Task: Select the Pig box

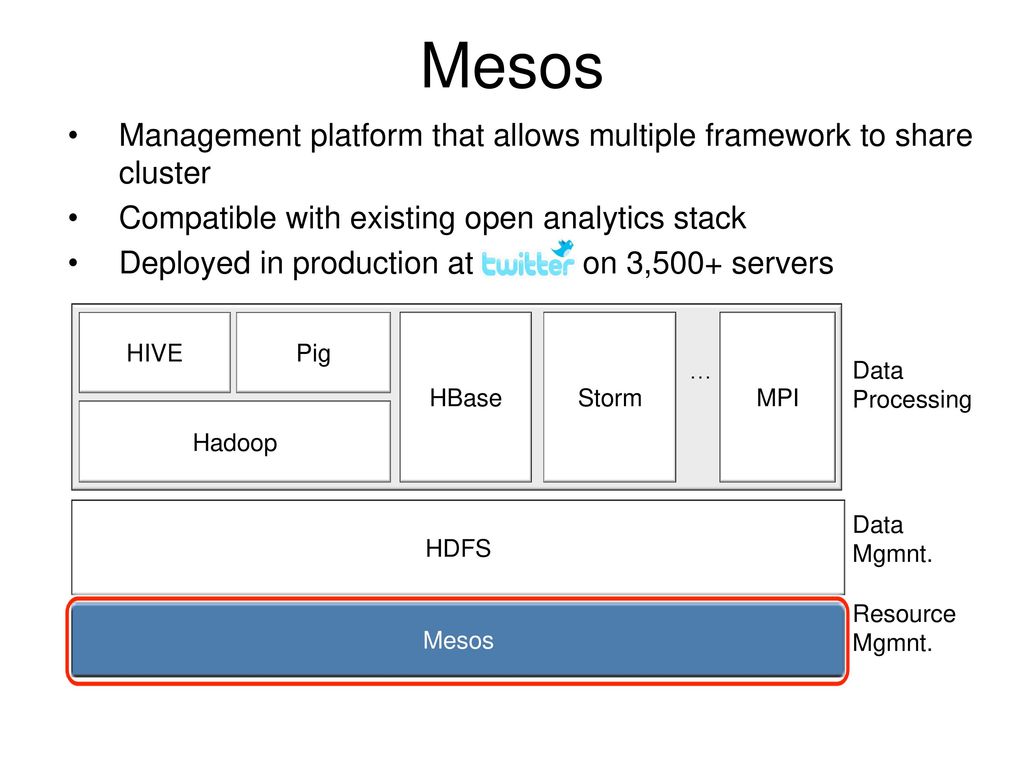Action: (313, 353)
